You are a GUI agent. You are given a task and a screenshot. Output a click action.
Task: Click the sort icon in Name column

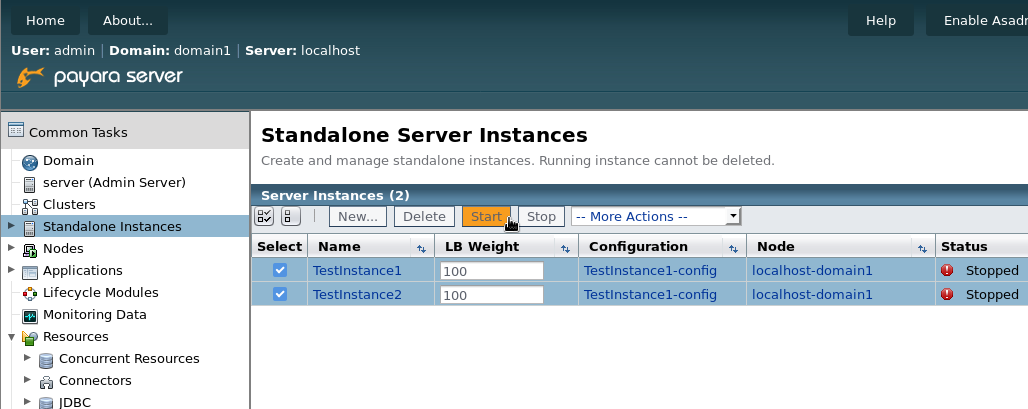420,247
